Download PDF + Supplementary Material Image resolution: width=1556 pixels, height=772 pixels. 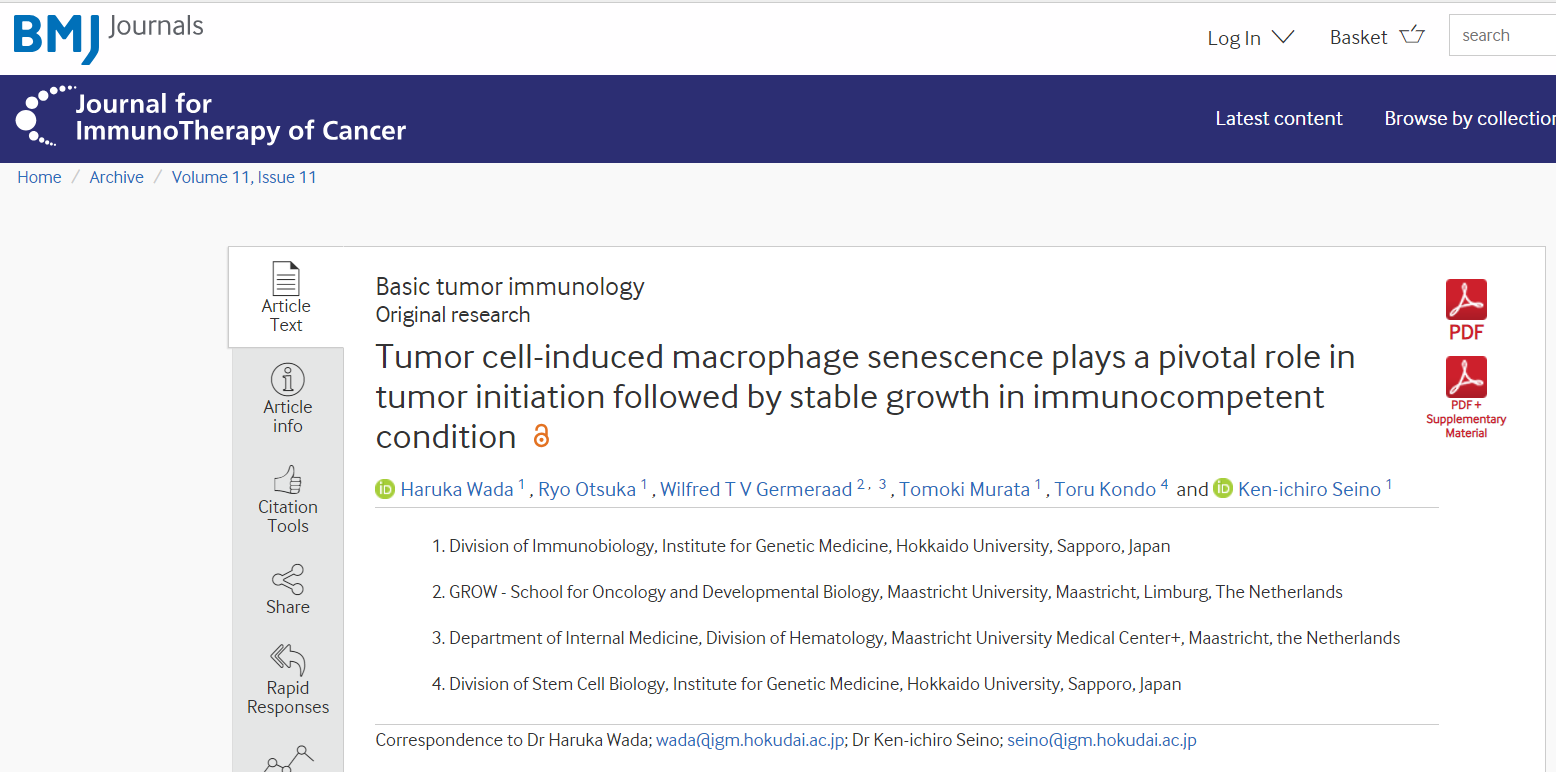point(1466,378)
